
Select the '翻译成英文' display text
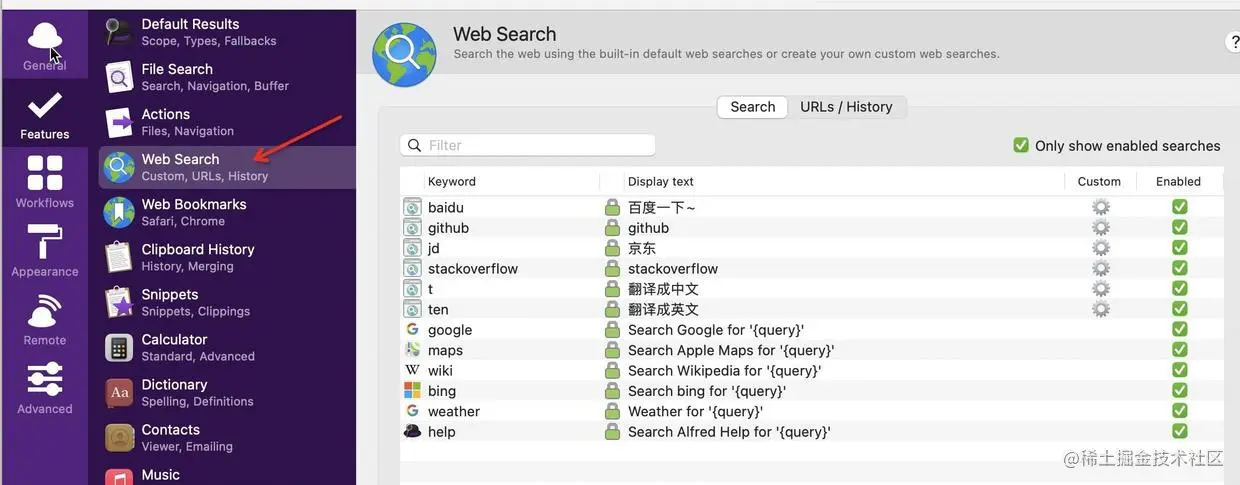tap(663, 309)
